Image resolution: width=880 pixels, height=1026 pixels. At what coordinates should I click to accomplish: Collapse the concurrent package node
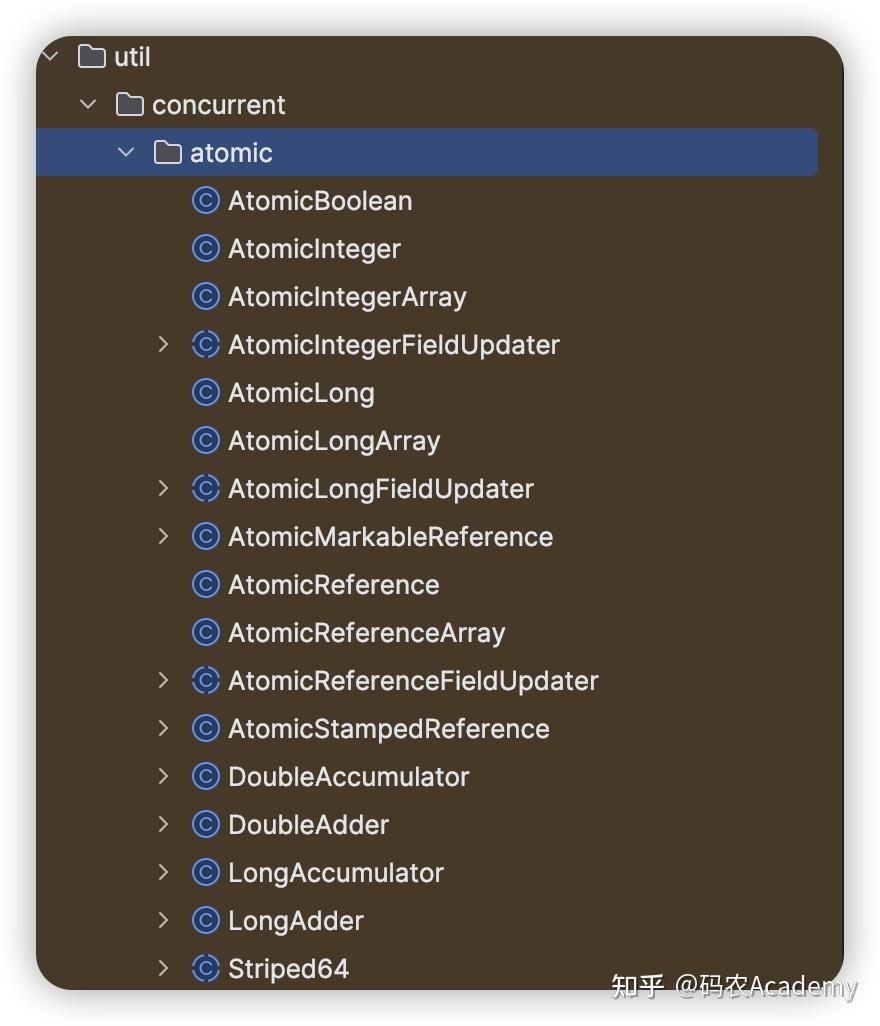point(88,105)
